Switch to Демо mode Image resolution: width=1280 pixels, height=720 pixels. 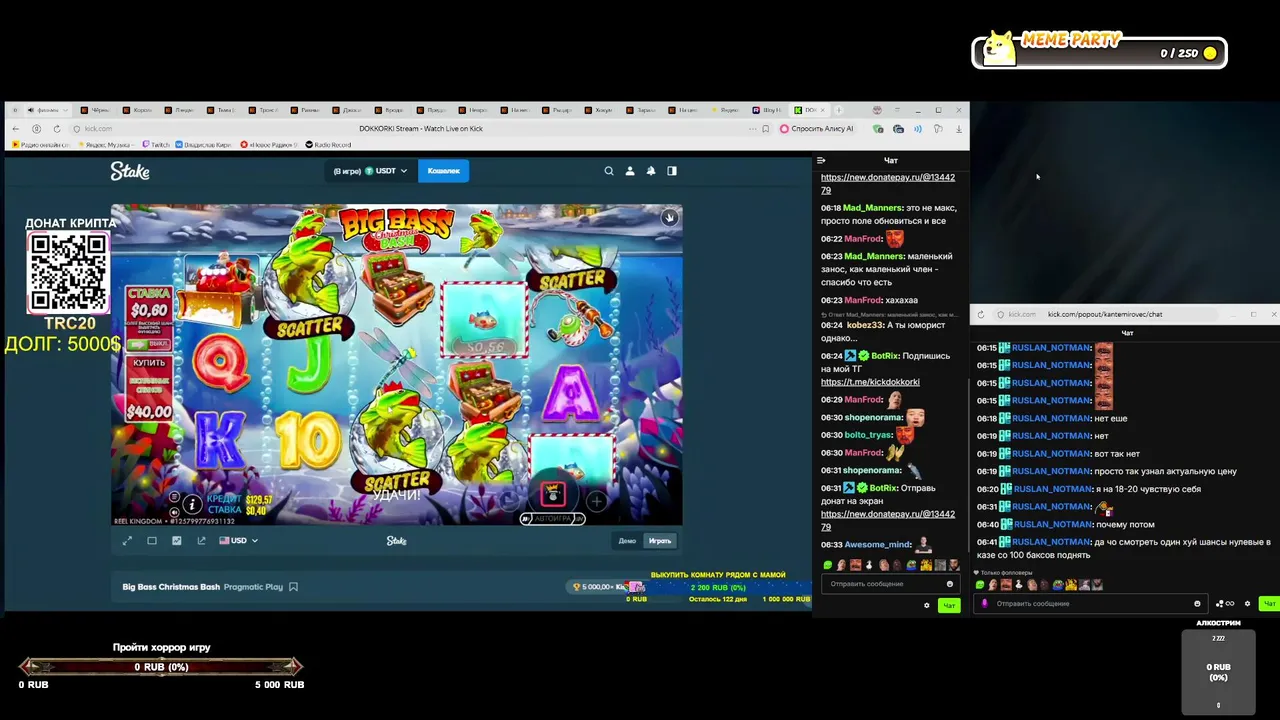[x=627, y=541]
